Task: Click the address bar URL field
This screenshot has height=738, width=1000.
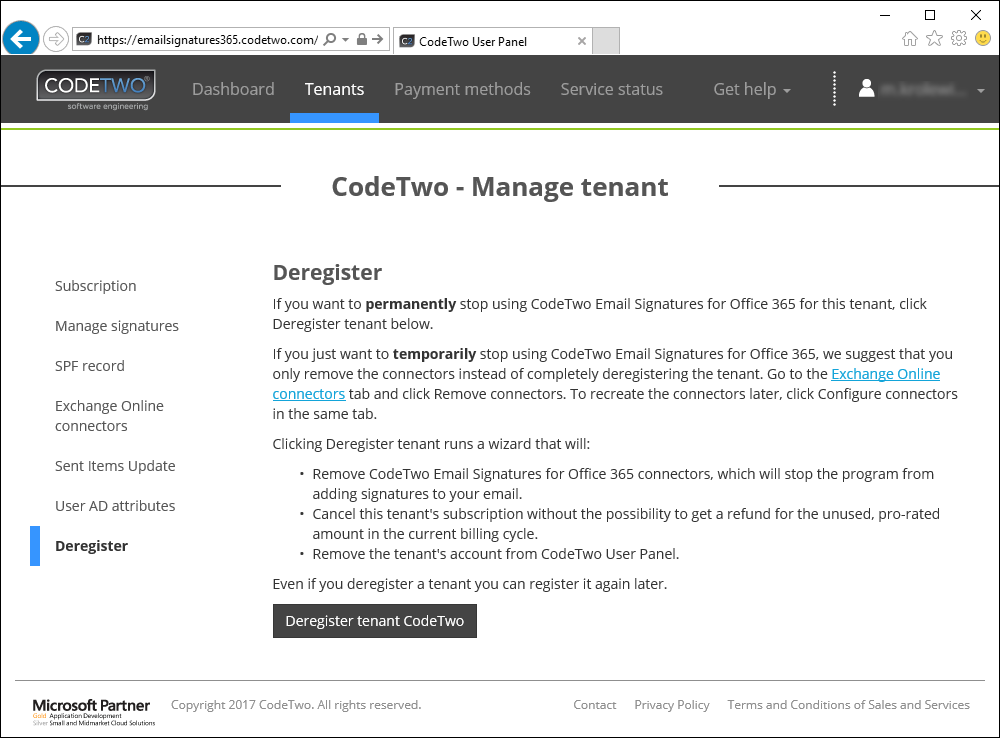Action: (x=207, y=40)
